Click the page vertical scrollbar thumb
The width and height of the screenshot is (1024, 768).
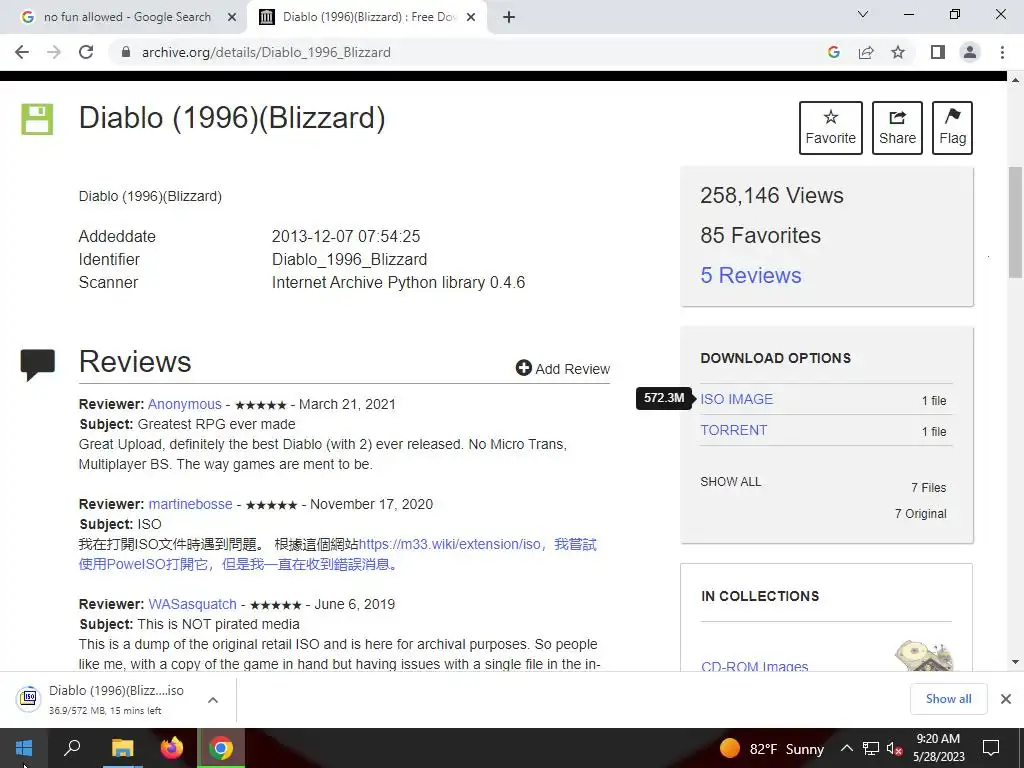tap(1015, 222)
